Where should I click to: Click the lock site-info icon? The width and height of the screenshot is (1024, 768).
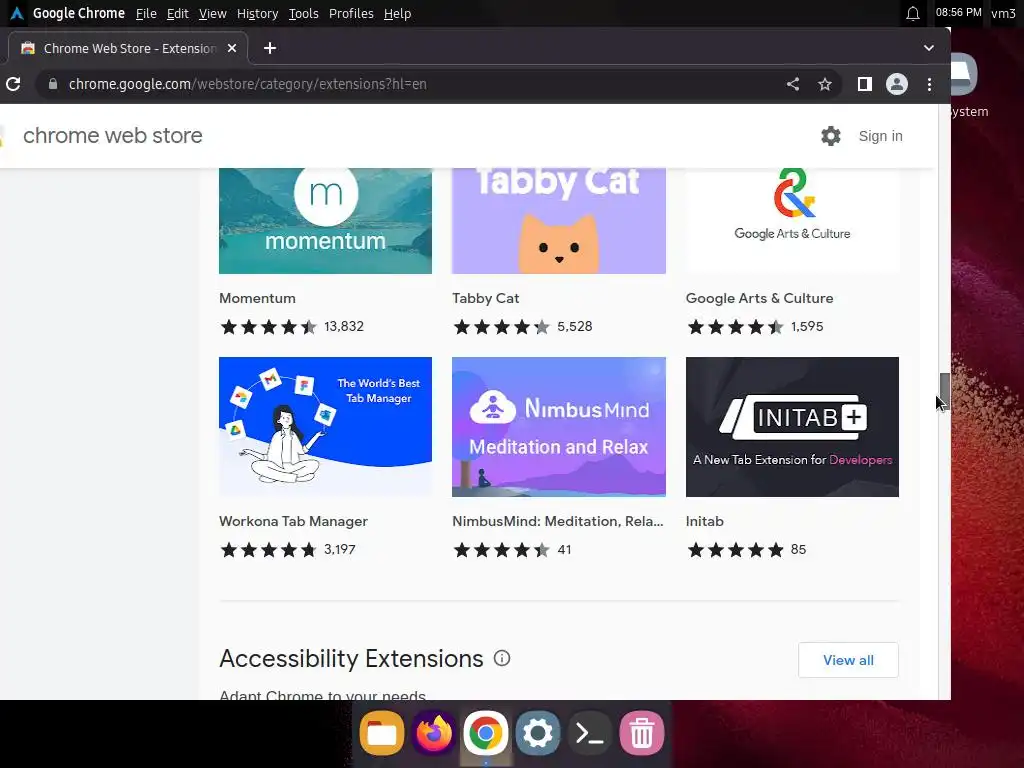click(53, 84)
